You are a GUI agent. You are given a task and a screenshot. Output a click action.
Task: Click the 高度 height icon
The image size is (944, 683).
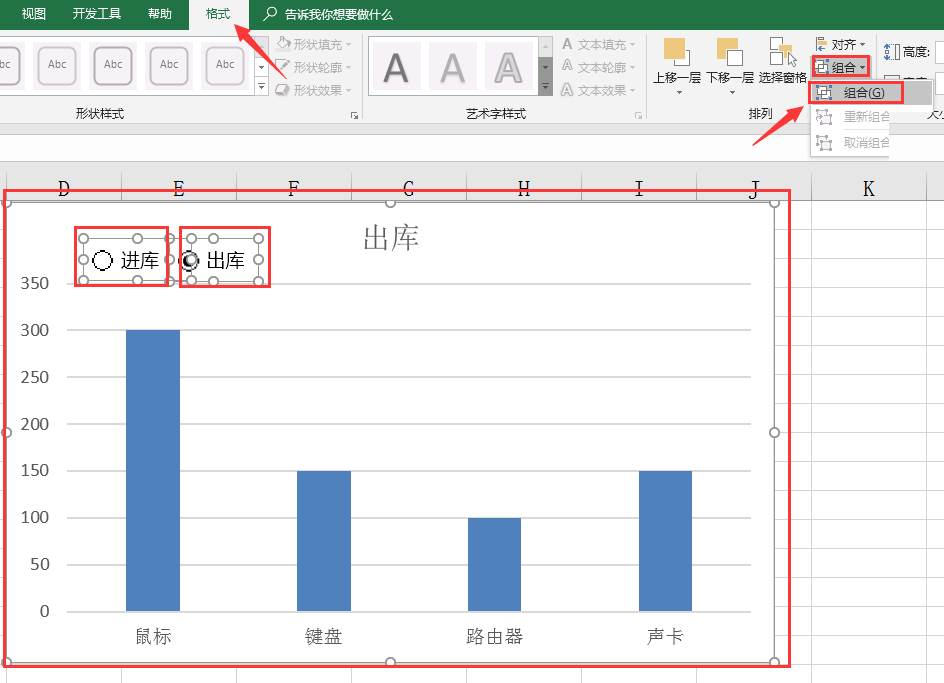tap(892, 52)
